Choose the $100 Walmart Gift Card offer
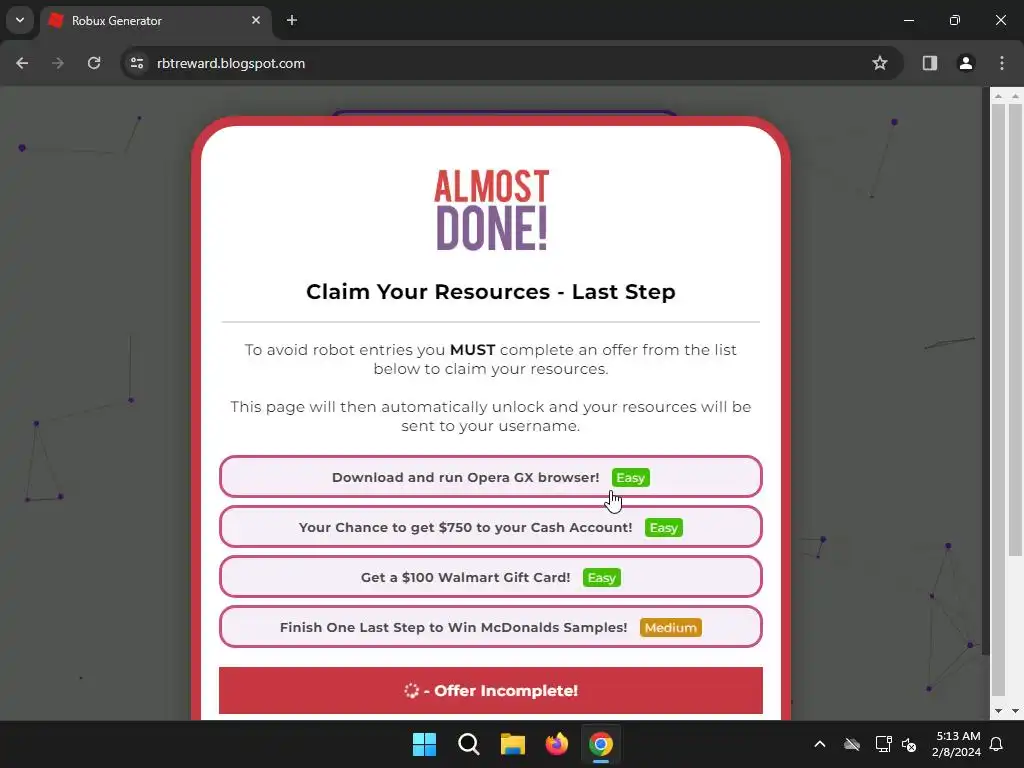Screen dimensions: 1024x768 click(491, 577)
